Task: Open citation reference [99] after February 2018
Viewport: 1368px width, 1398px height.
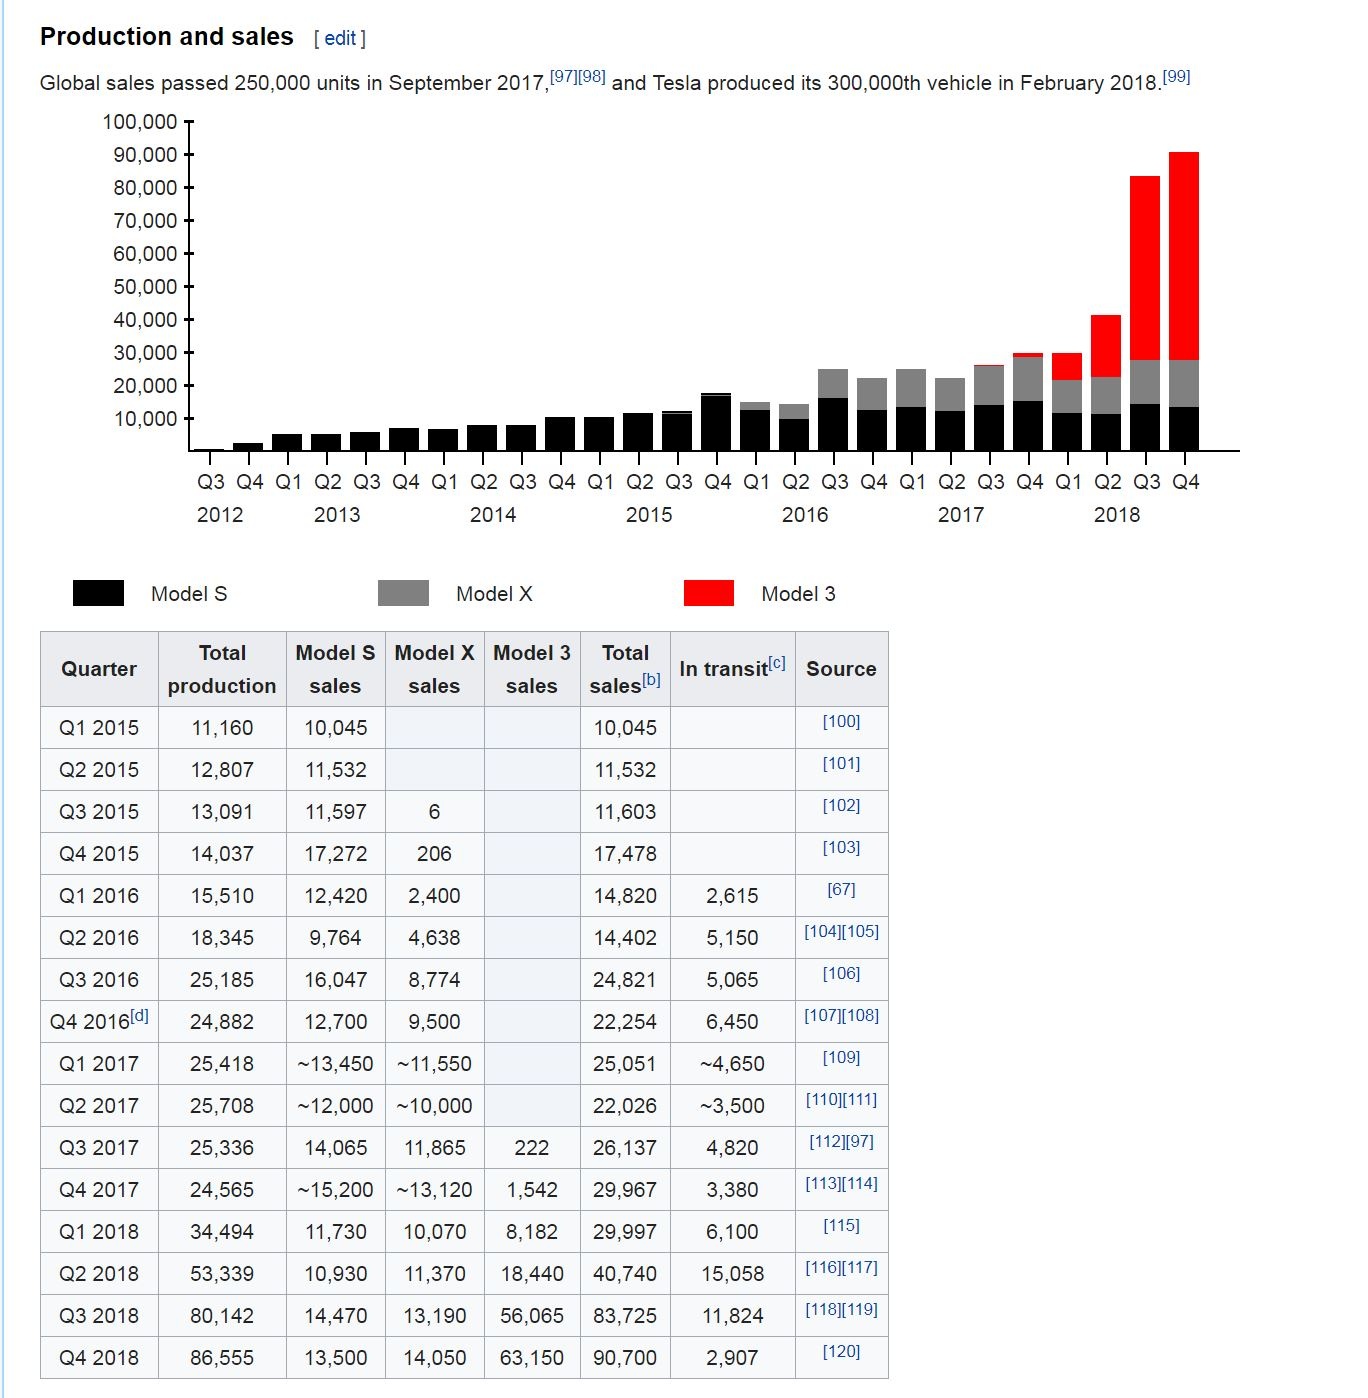Action: pos(1176,76)
